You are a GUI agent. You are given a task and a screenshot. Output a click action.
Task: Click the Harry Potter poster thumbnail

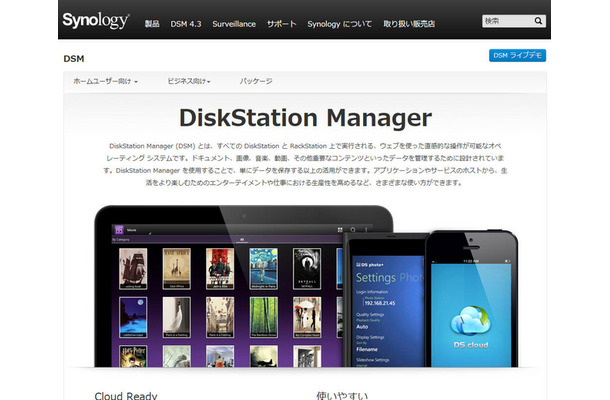click(133, 356)
